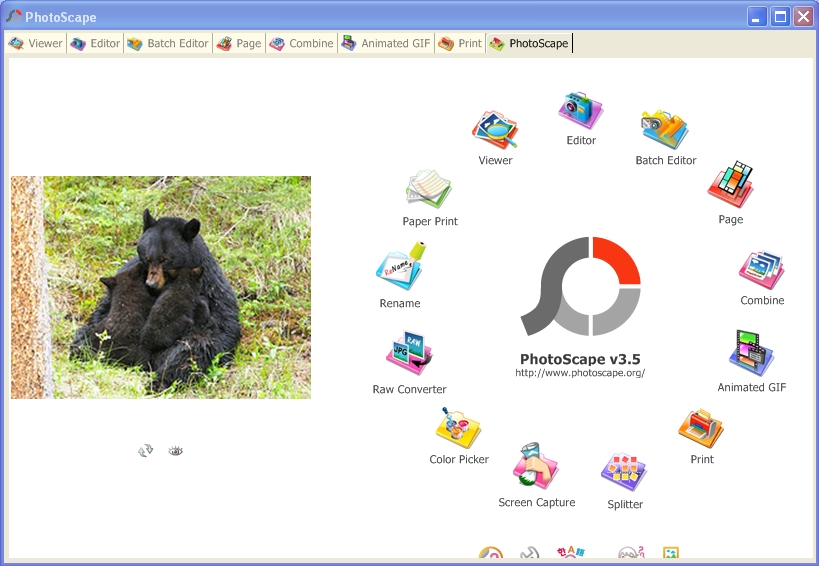This screenshot has height=566, width=819.
Task: Switch to the Print tab
Action: point(460,43)
